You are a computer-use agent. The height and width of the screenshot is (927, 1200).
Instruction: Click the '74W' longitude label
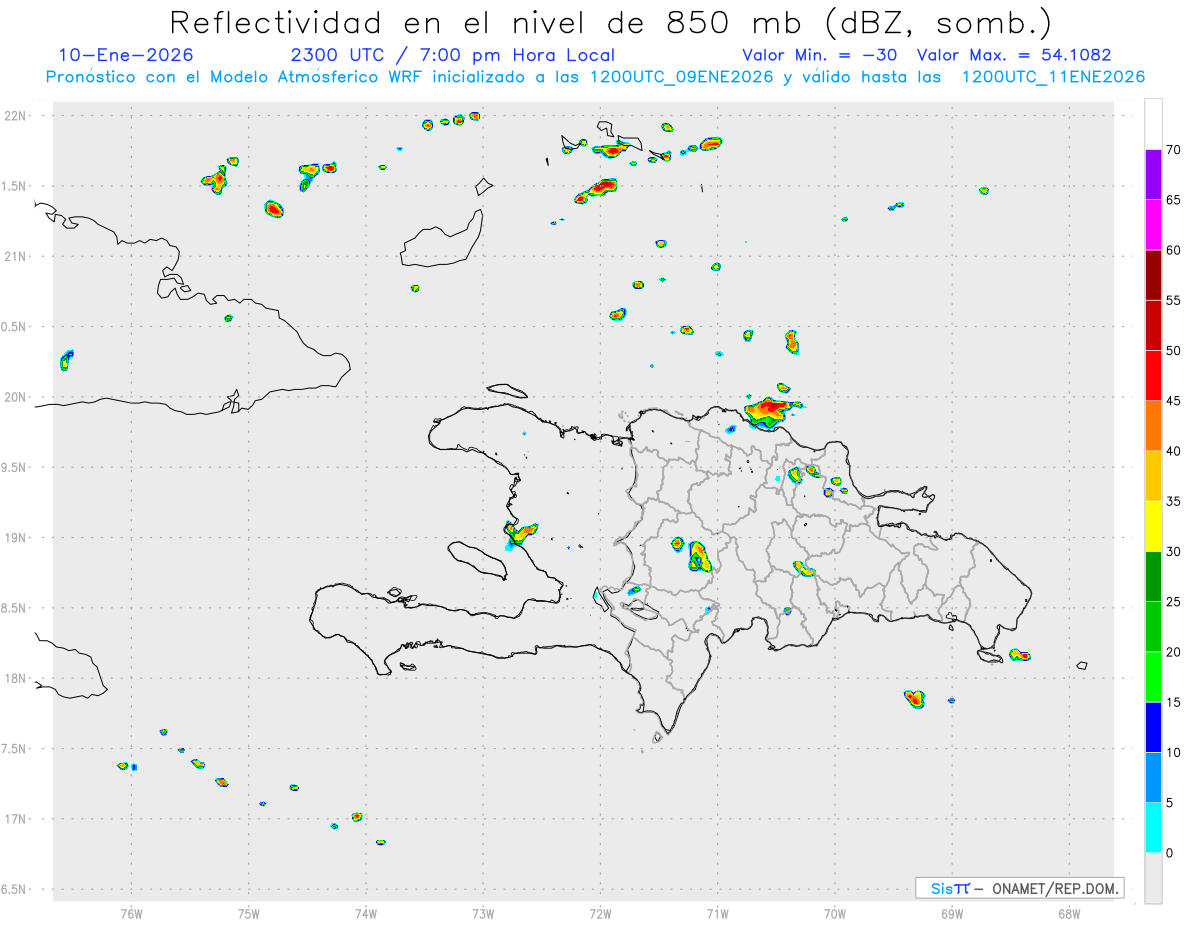tap(366, 914)
